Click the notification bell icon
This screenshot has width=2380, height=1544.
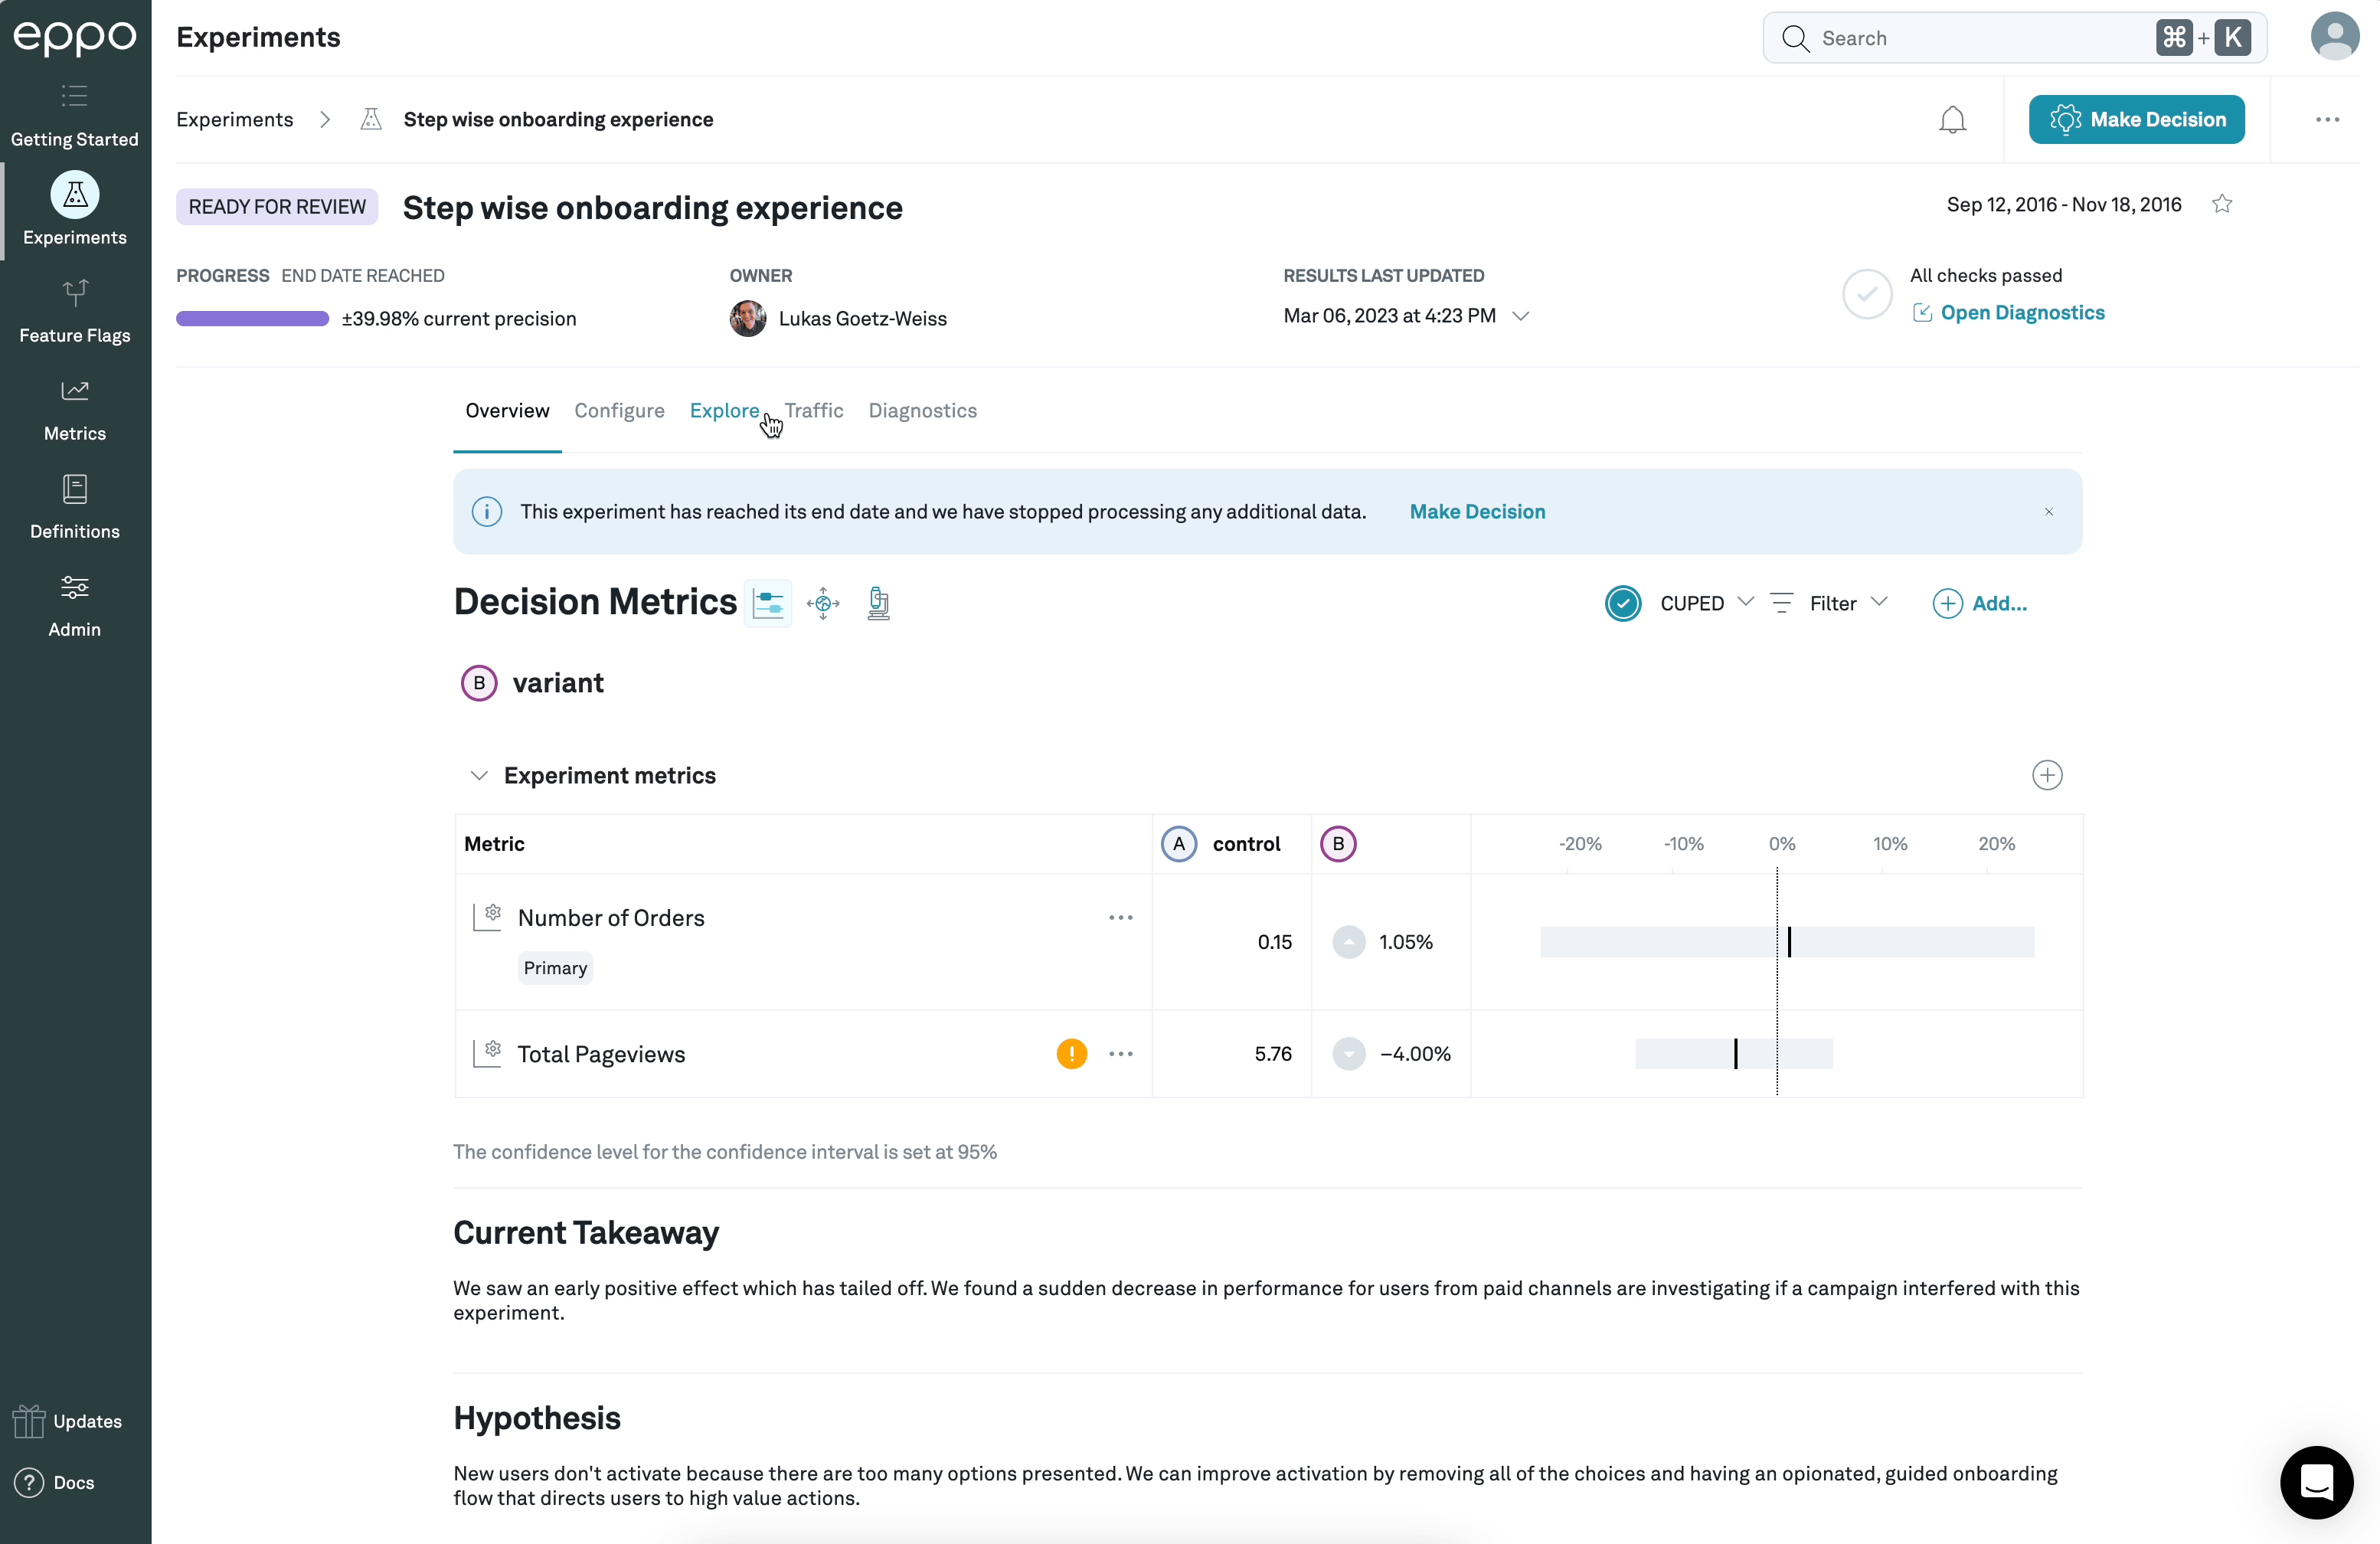click(1952, 120)
